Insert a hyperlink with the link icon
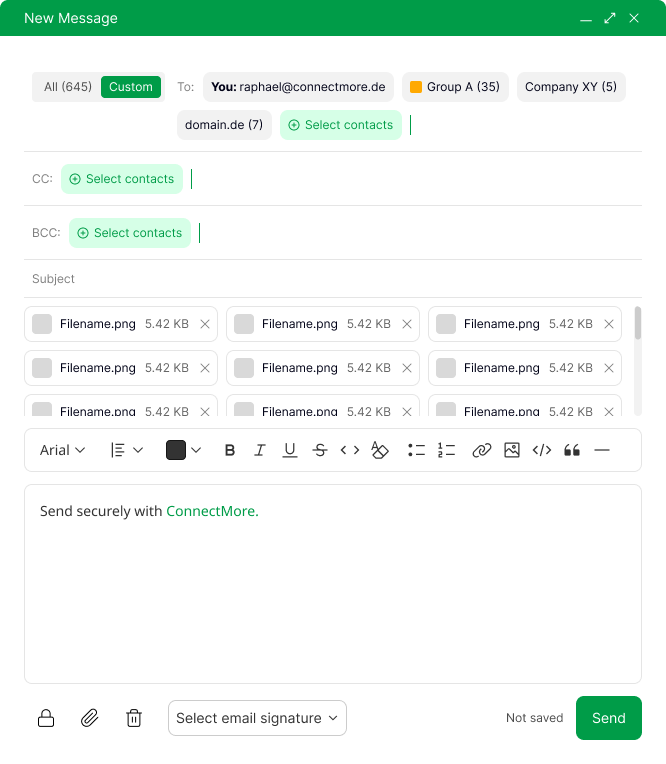The width and height of the screenshot is (666, 764). pyautogui.click(x=481, y=450)
